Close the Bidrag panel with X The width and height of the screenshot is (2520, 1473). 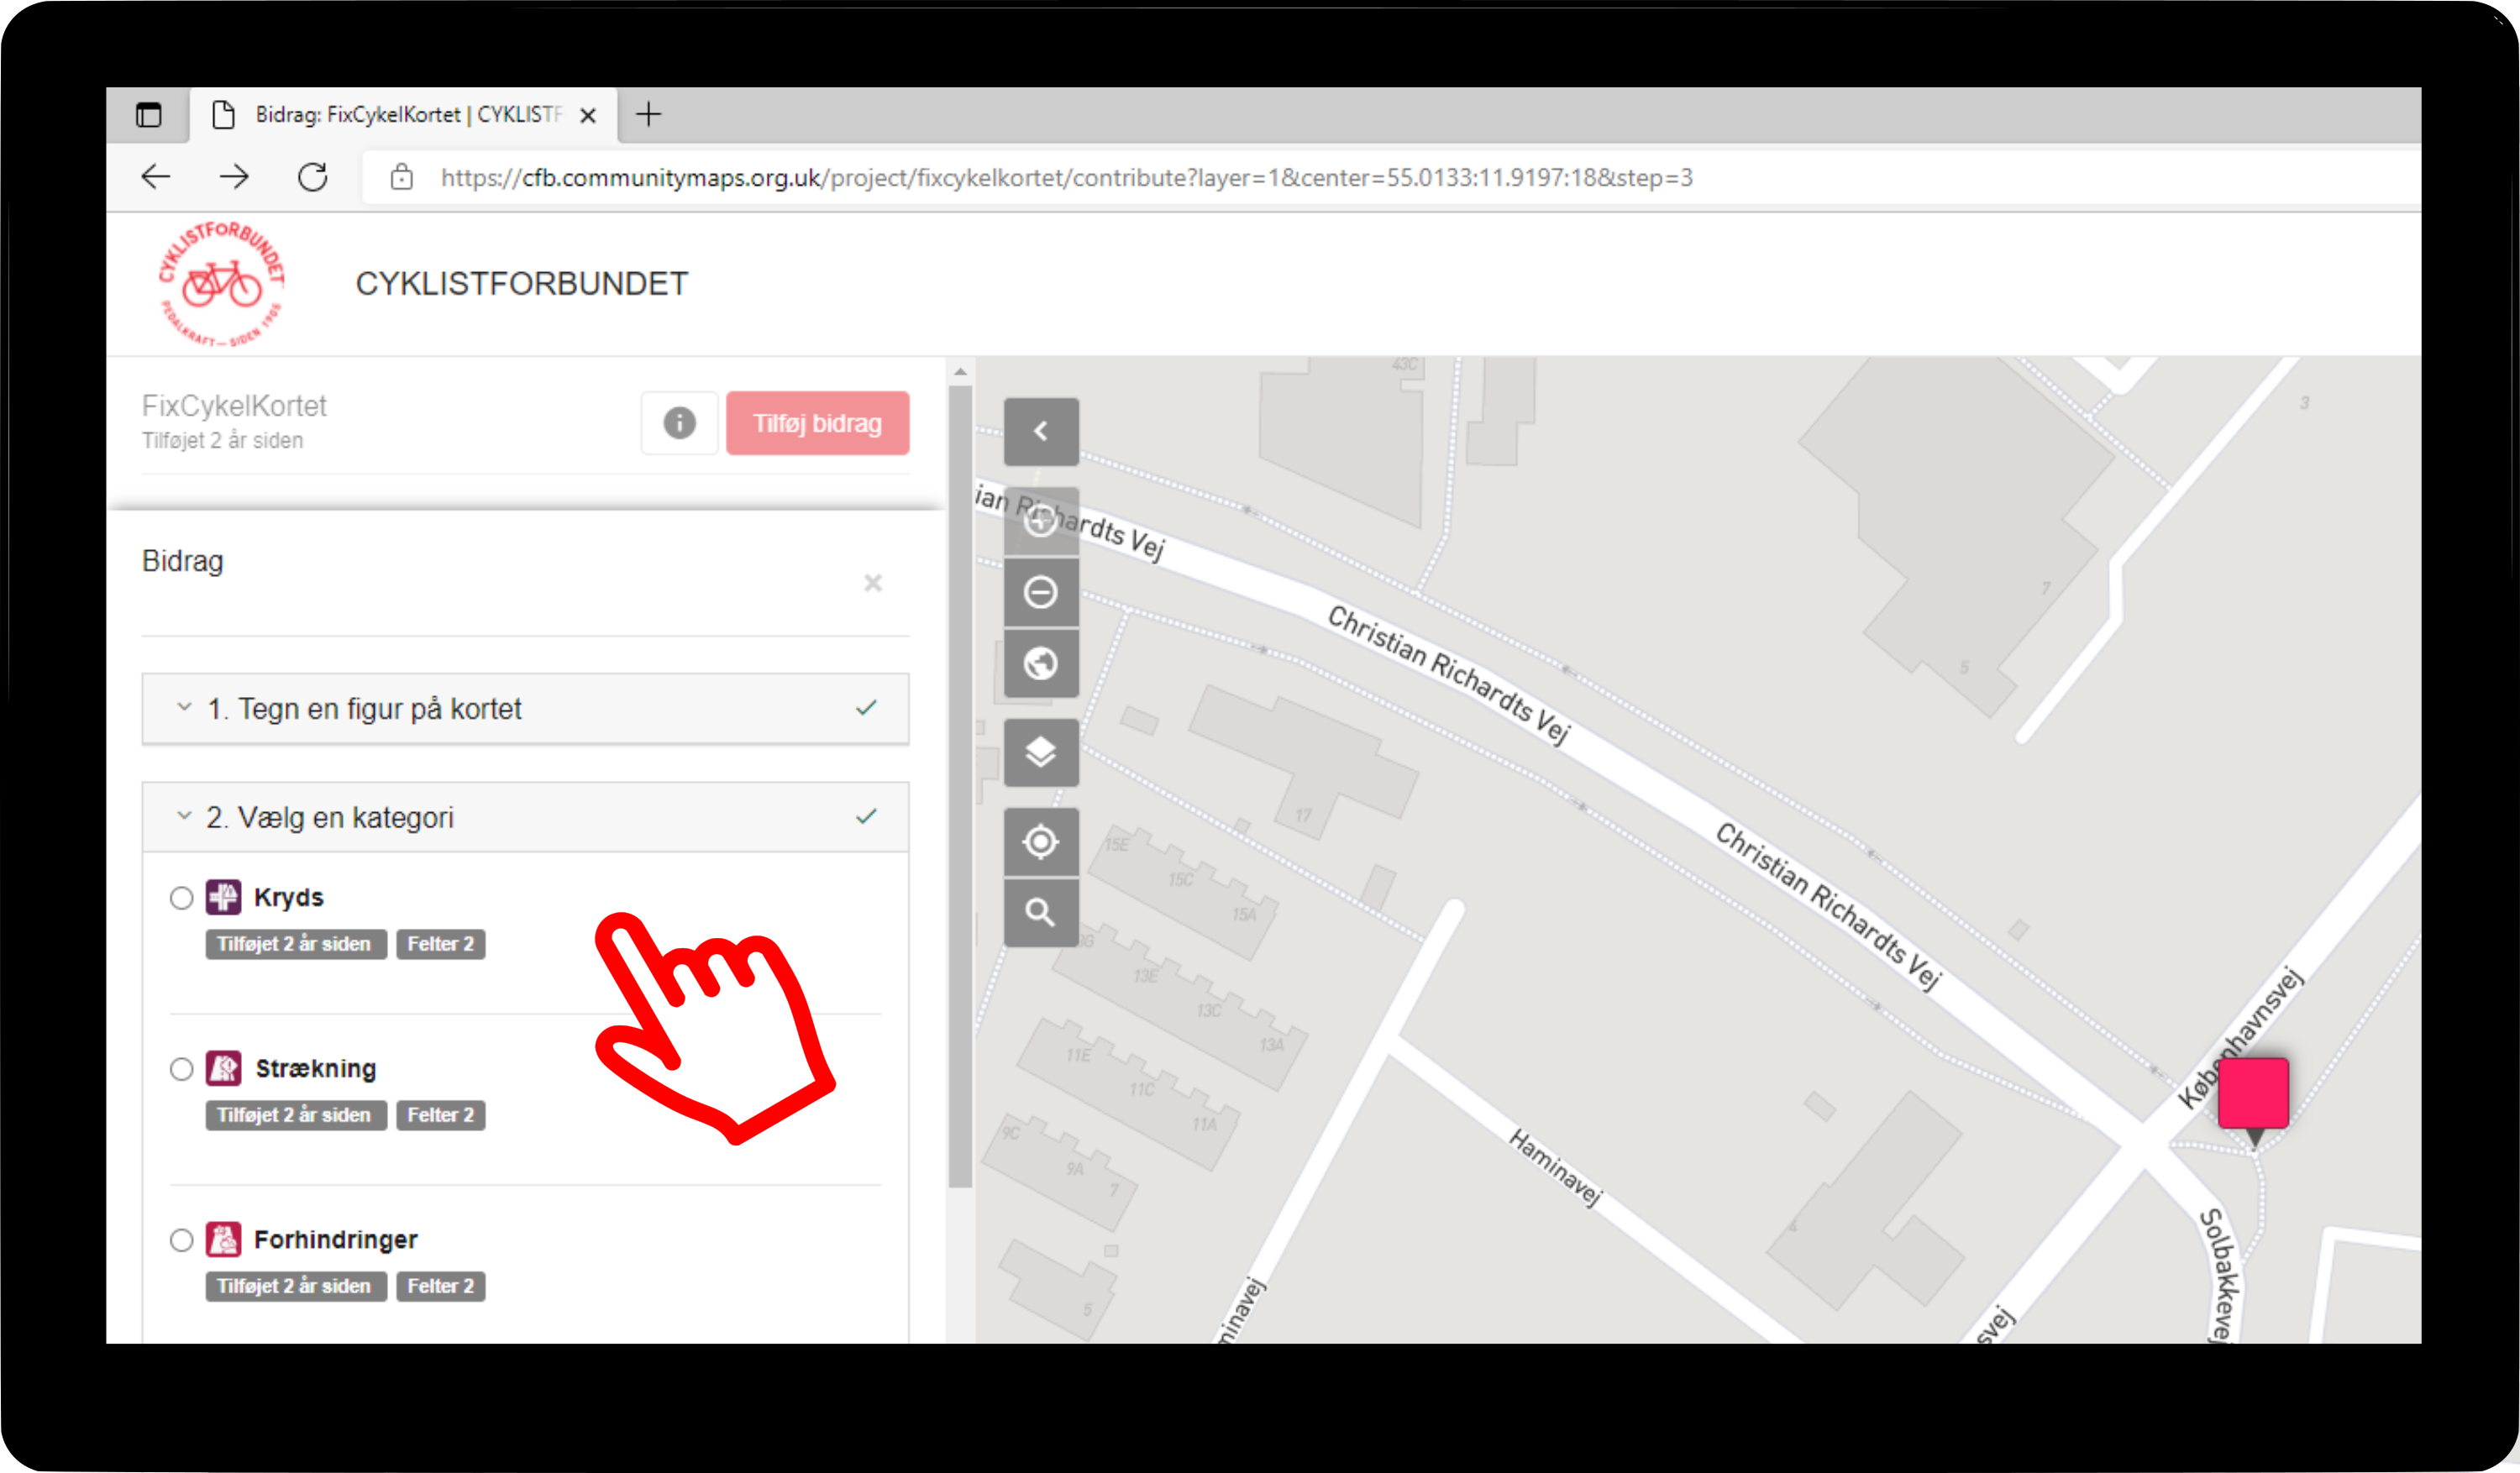click(x=872, y=583)
